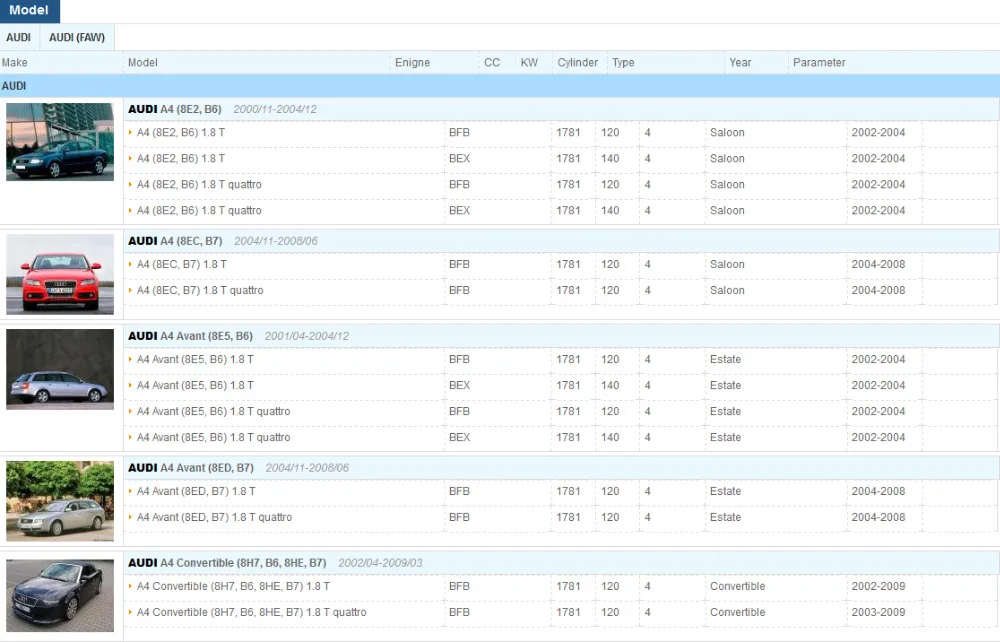Select A4 (8E2, B6) 1.8 T with BEX engine
Screen dimensions: 1000x642
pyautogui.click(x=181, y=159)
